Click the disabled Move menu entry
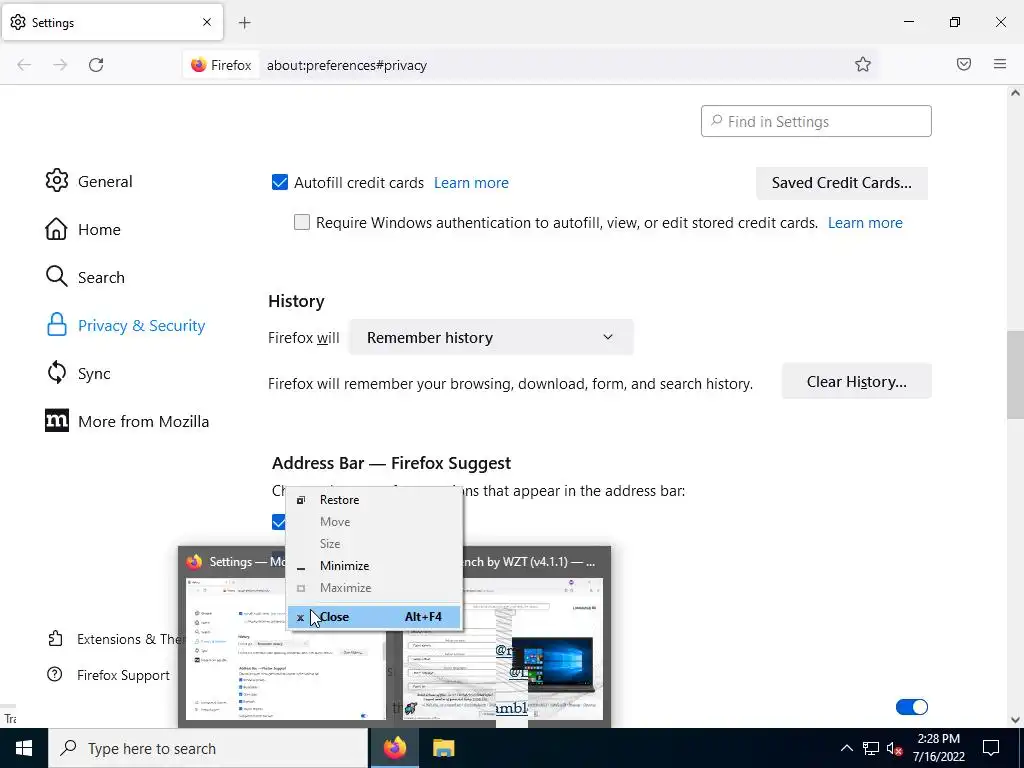The height and width of the screenshot is (768, 1024). click(374, 522)
